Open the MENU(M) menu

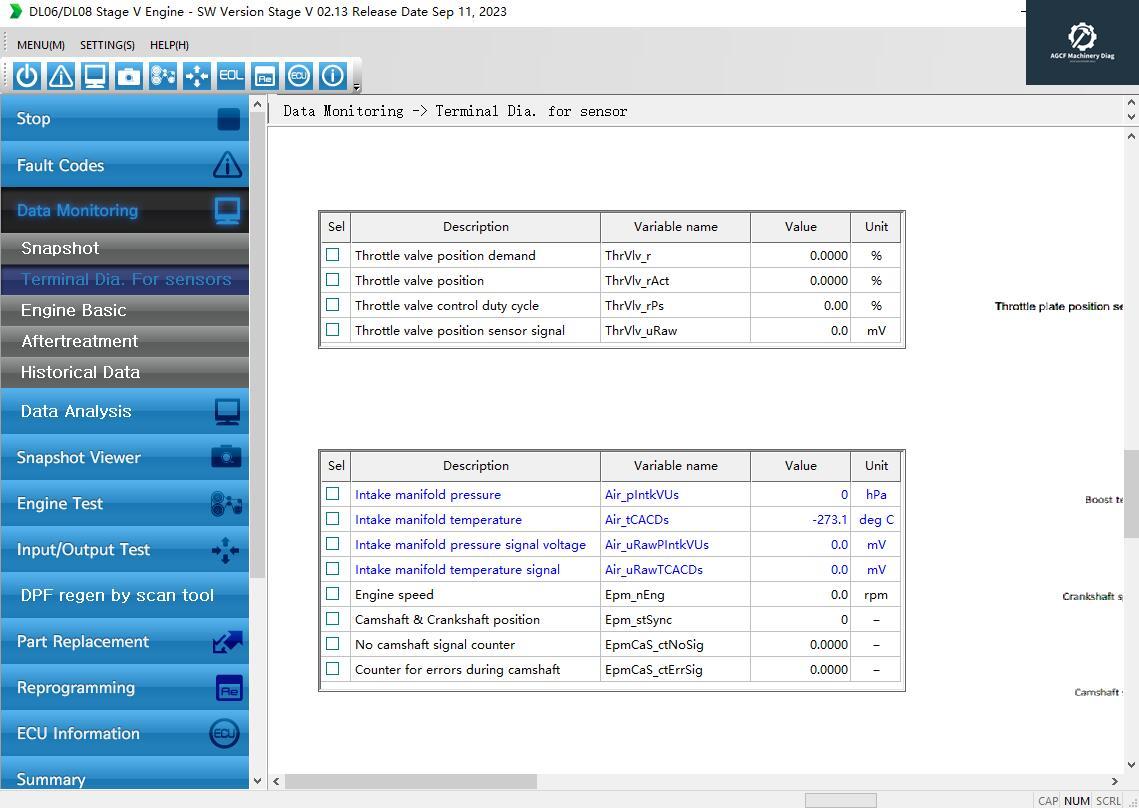pos(41,45)
